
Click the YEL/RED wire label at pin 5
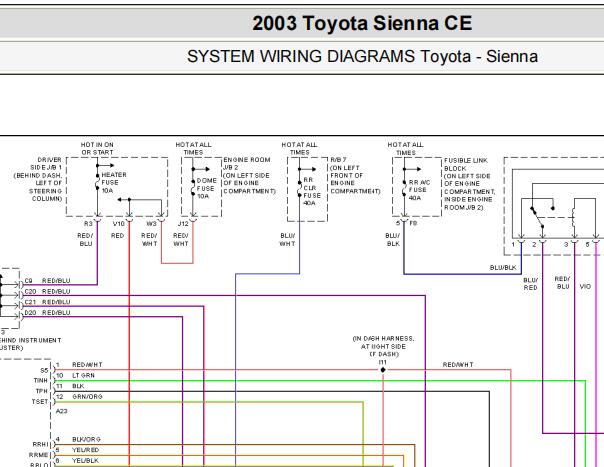(86, 450)
